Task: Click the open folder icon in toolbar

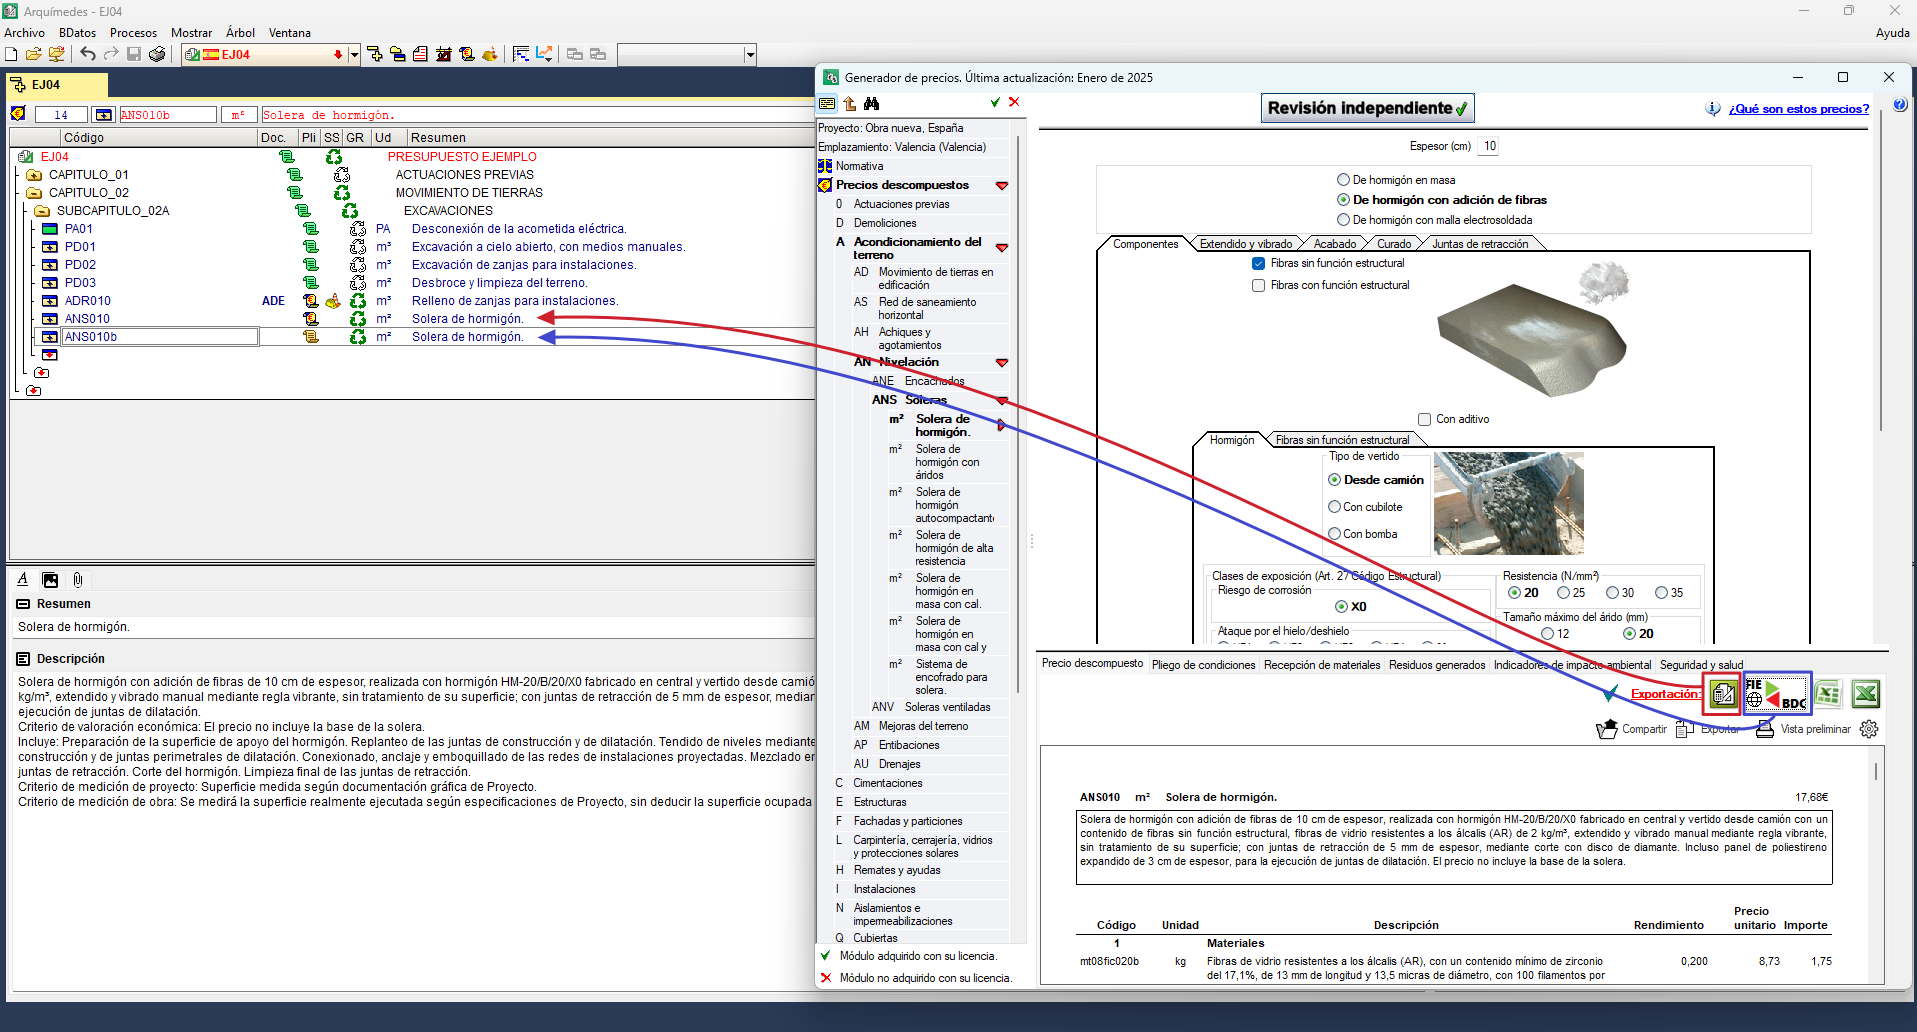Action: tap(34, 54)
